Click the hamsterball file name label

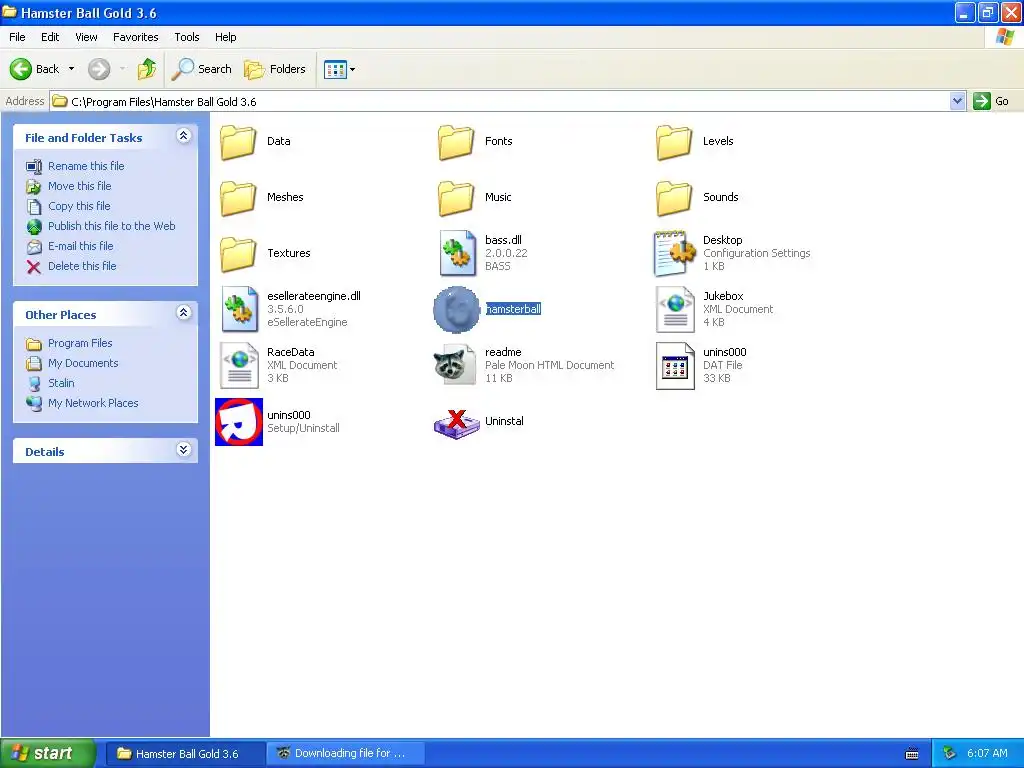pyautogui.click(x=513, y=309)
